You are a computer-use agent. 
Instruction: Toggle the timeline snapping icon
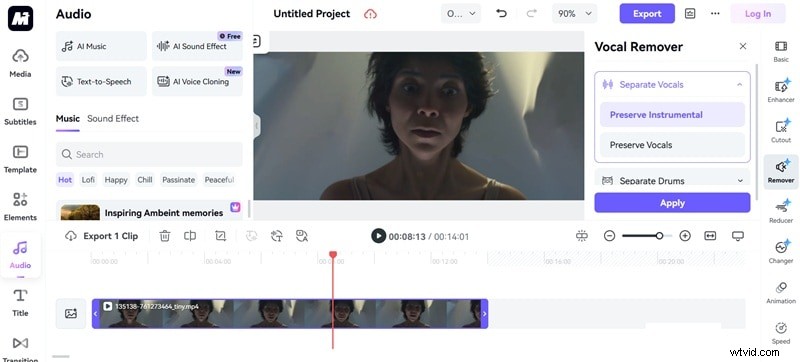[x=582, y=236]
